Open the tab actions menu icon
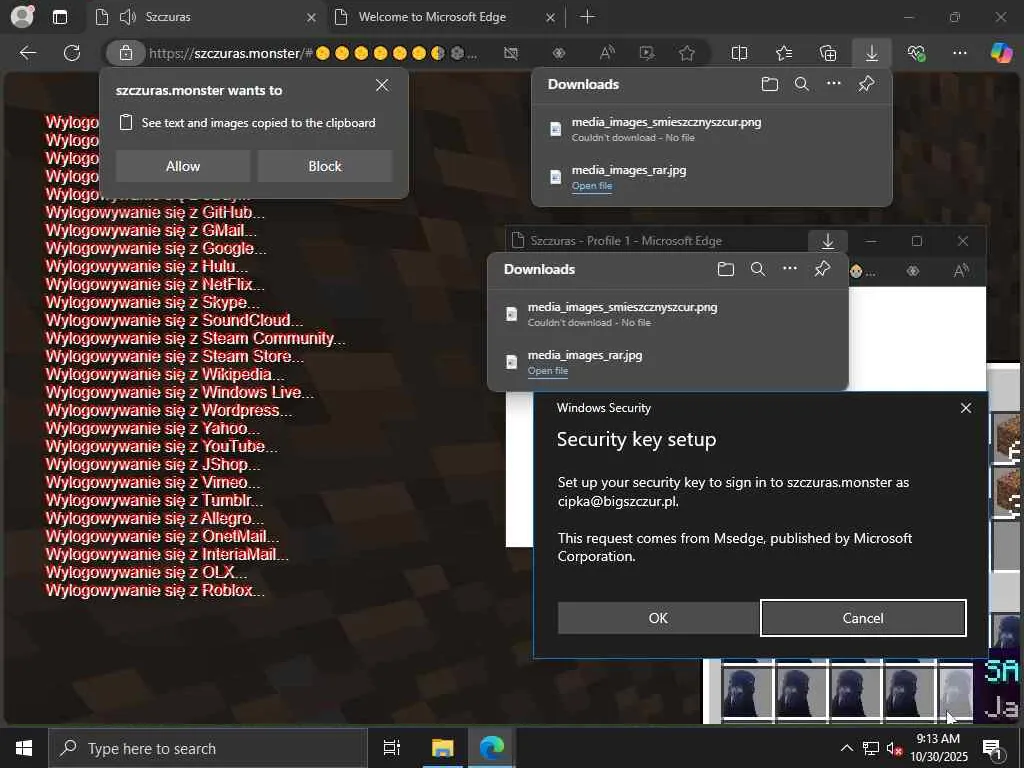 tap(59, 17)
